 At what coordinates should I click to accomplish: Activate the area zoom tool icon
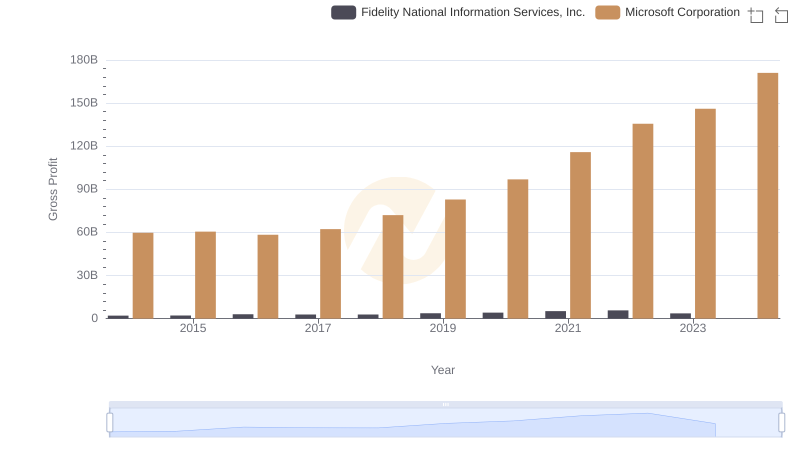[x=756, y=15]
